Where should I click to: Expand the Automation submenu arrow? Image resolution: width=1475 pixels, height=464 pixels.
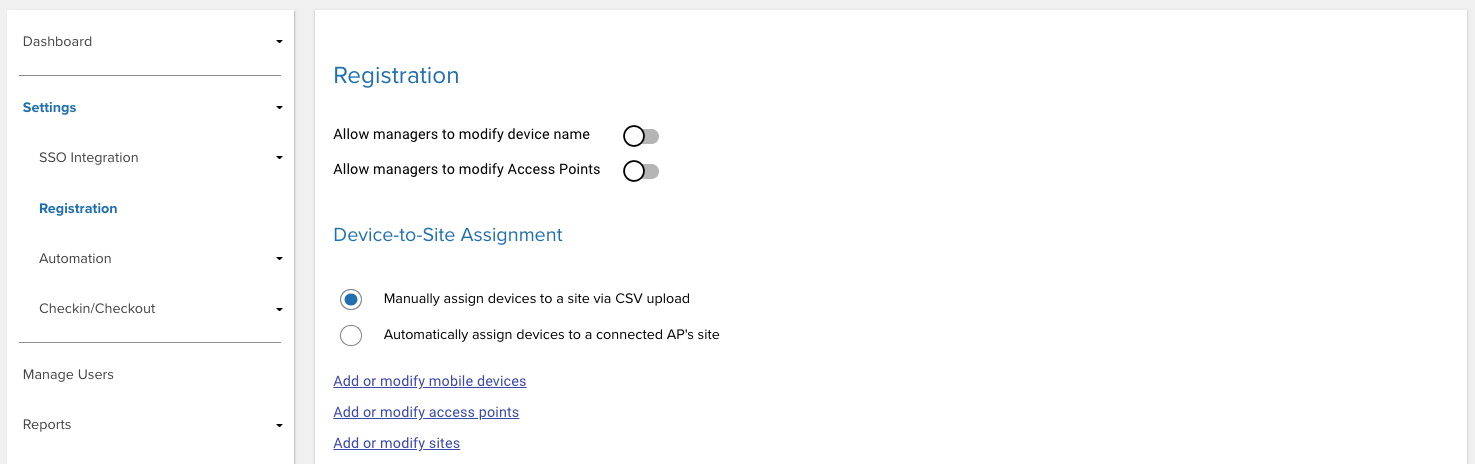tap(280, 259)
